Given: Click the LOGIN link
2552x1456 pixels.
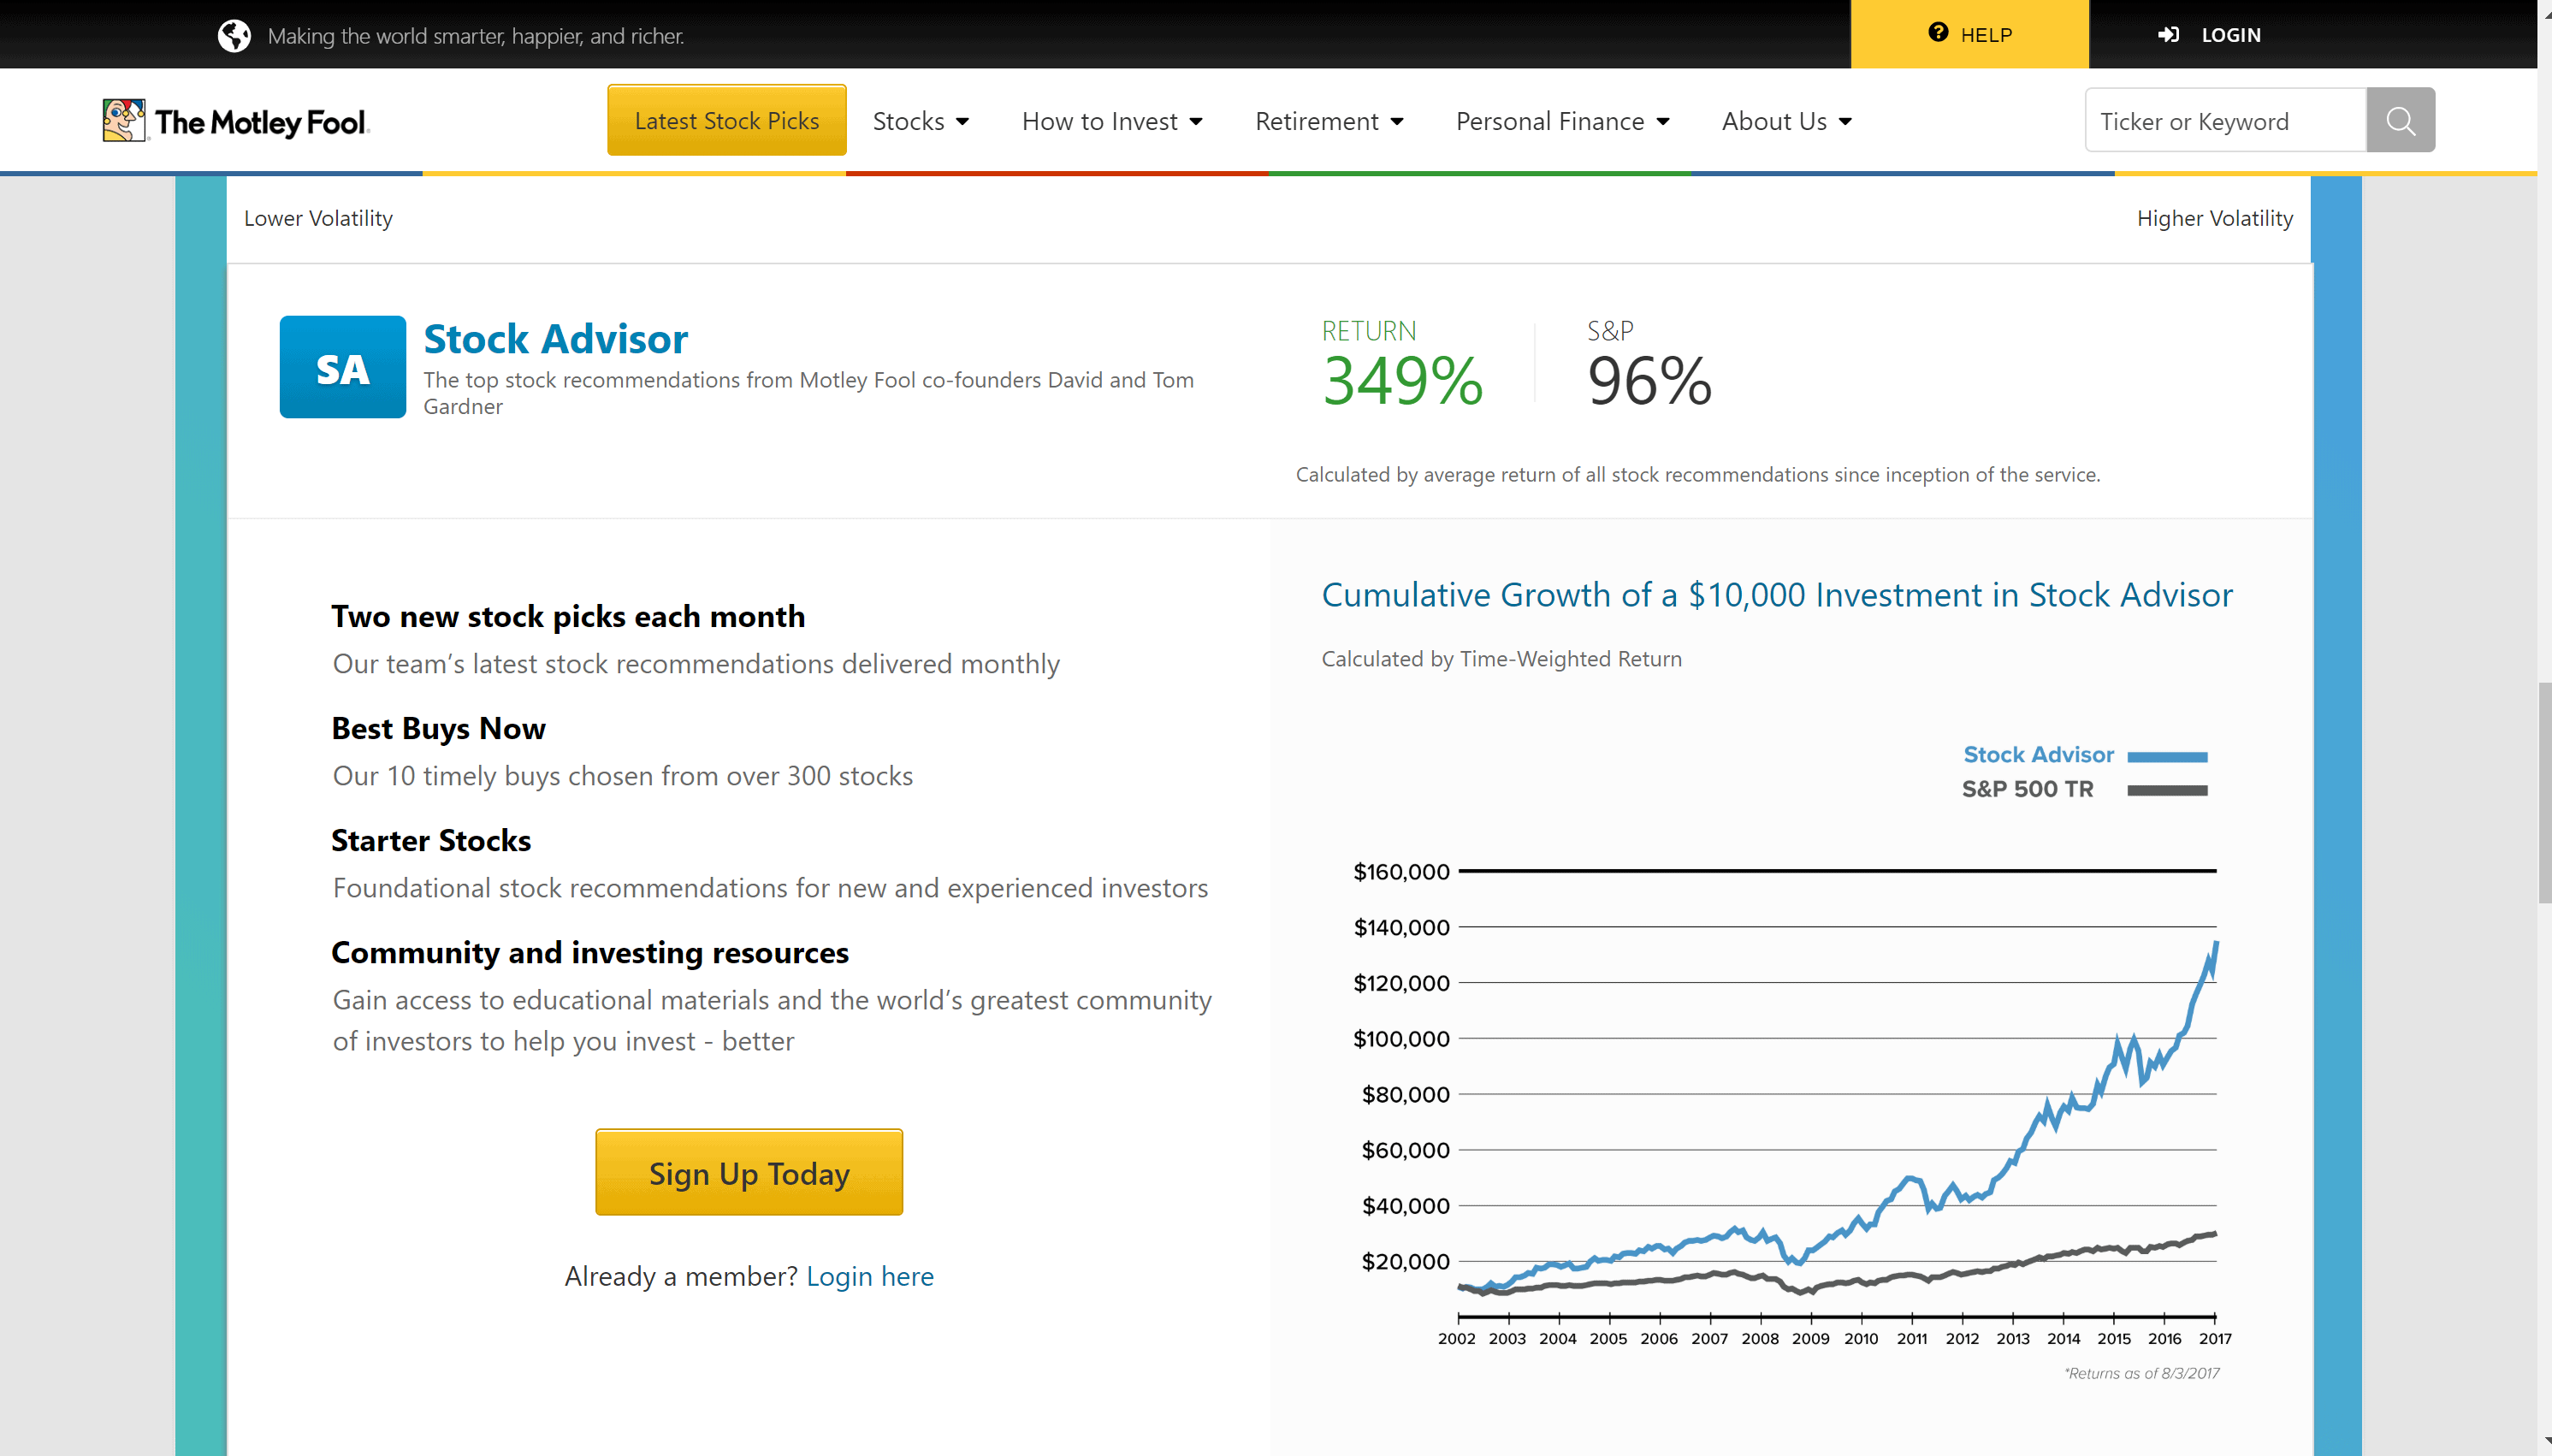Looking at the screenshot, I should tap(2230, 35).
